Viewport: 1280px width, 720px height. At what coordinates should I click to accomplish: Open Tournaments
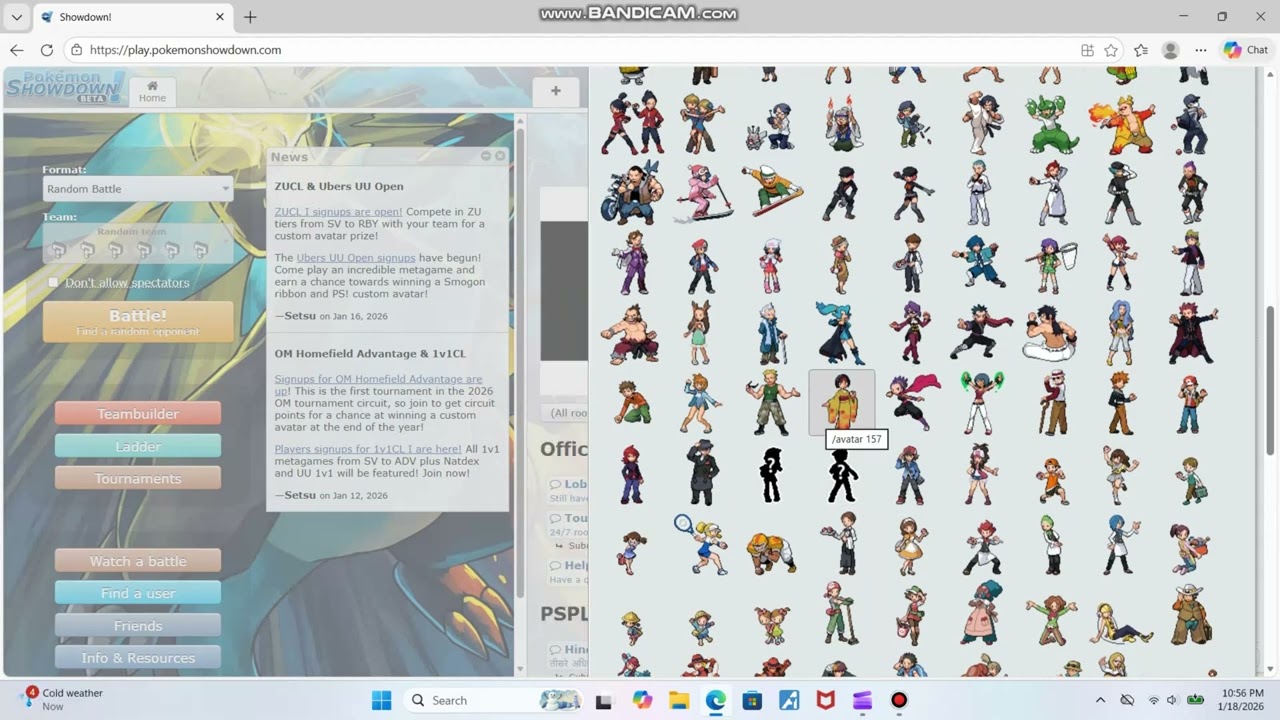click(x=138, y=479)
